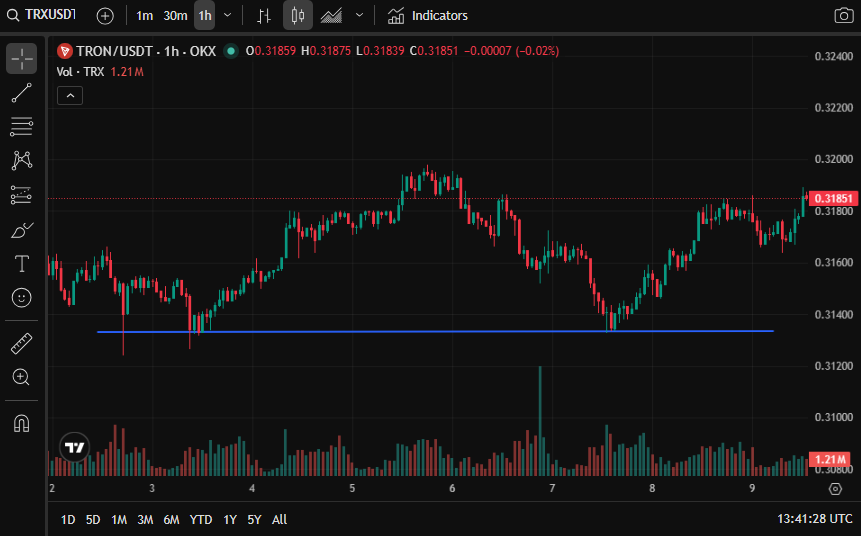Select the ruler measure tool
The width and height of the screenshot is (861, 536).
click(x=21, y=343)
